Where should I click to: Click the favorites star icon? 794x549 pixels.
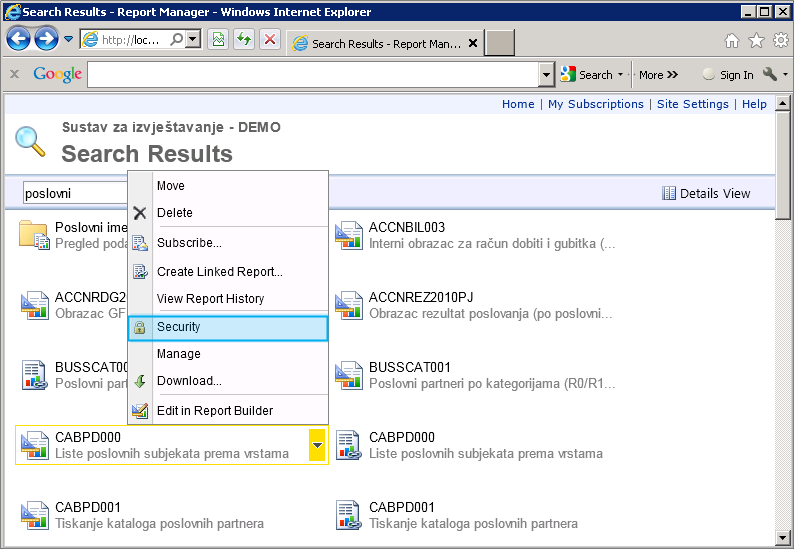point(756,41)
